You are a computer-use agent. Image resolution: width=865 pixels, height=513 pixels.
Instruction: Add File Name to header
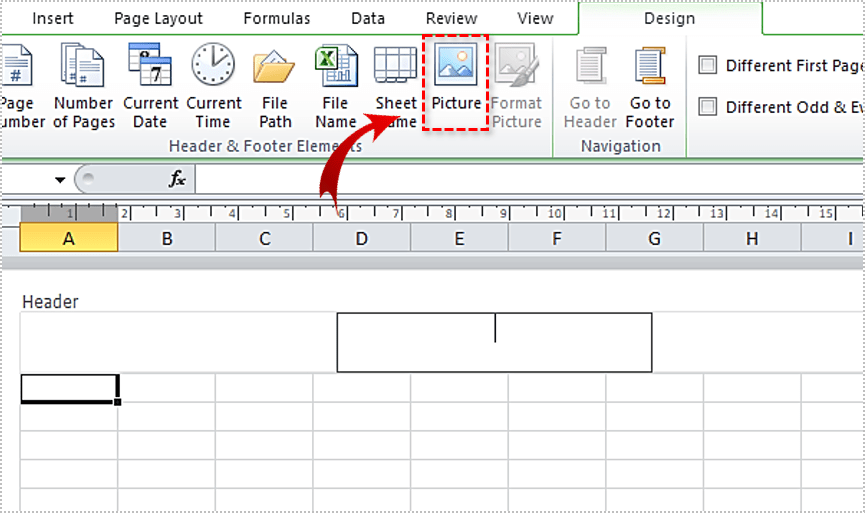336,85
